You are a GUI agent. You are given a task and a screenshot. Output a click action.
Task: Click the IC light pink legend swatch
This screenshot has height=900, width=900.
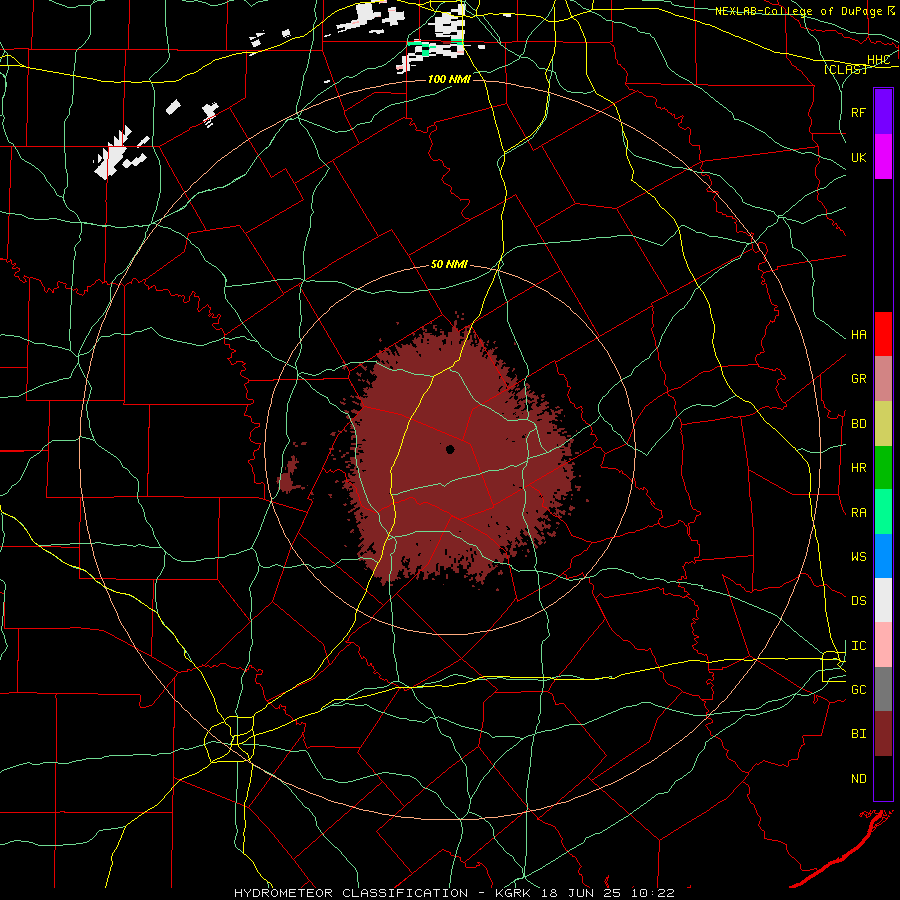pos(883,645)
